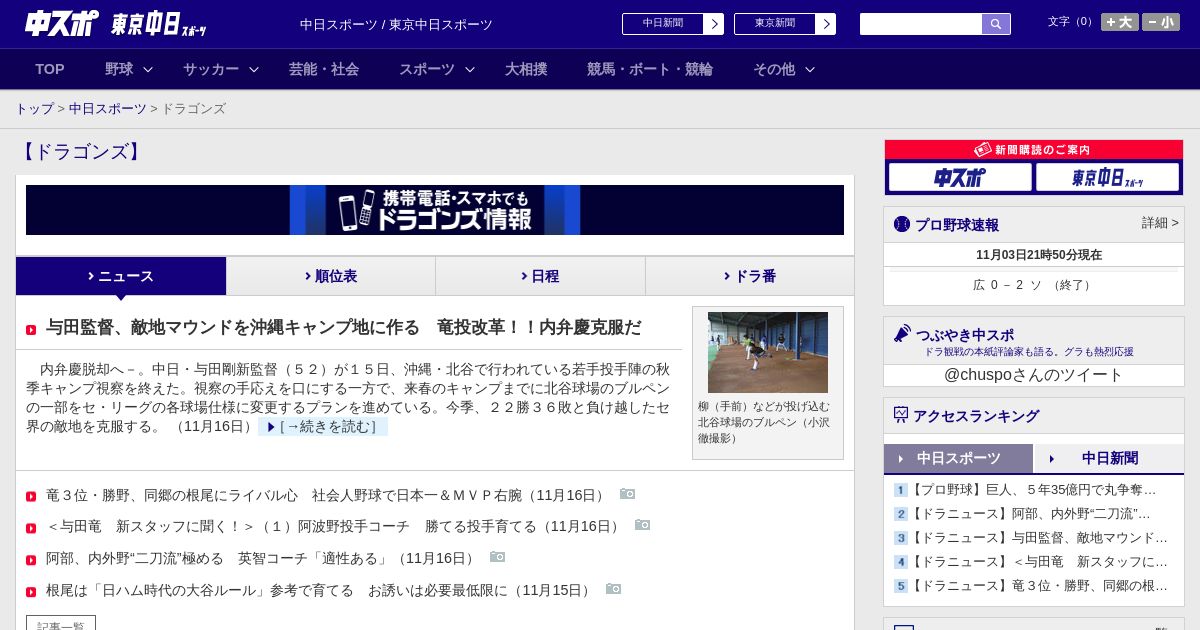Click camera icon beside 阿波野投手コーチ article
The image size is (1200, 630).
point(642,525)
